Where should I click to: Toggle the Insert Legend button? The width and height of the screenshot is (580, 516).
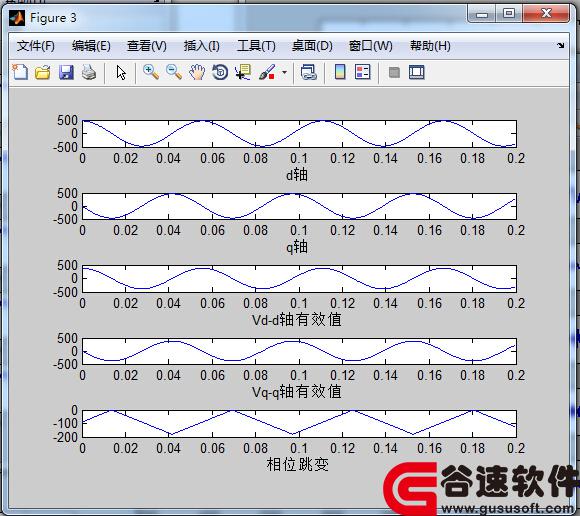[x=362, y=72]
